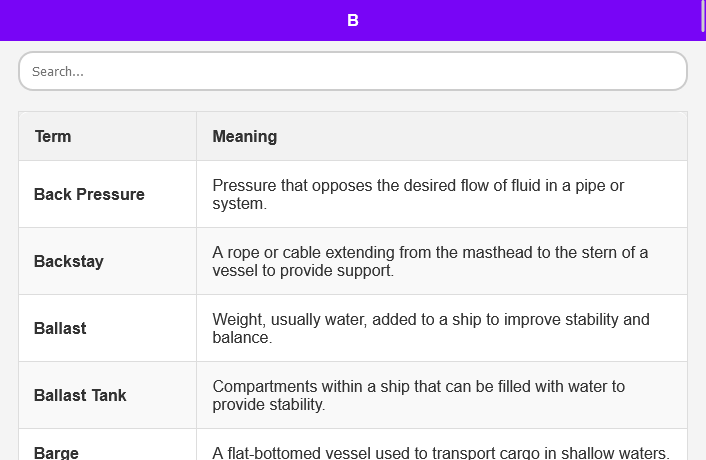Click the Search input field
Image resolution: width=706 pixels, height=460 pixels.
click(352, 71)
